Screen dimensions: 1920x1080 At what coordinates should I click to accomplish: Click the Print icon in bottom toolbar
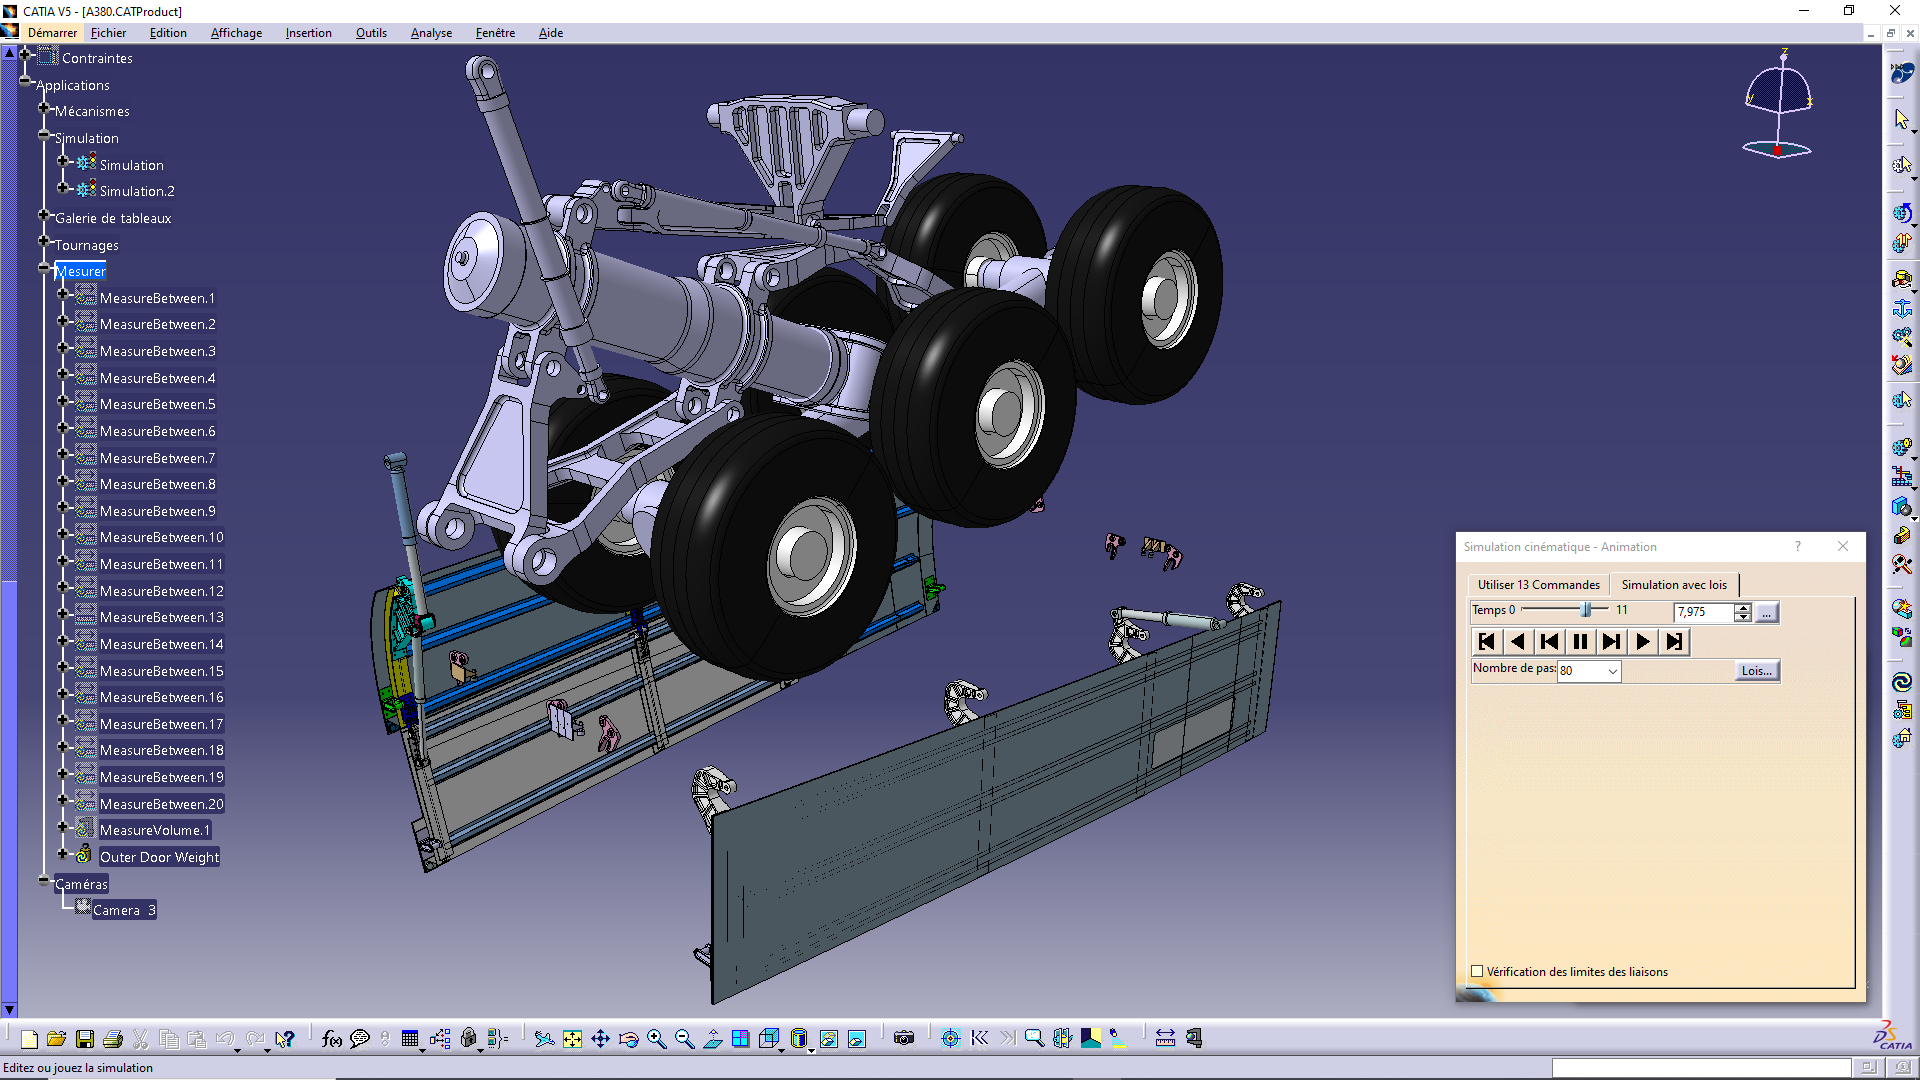(113, 1040)
